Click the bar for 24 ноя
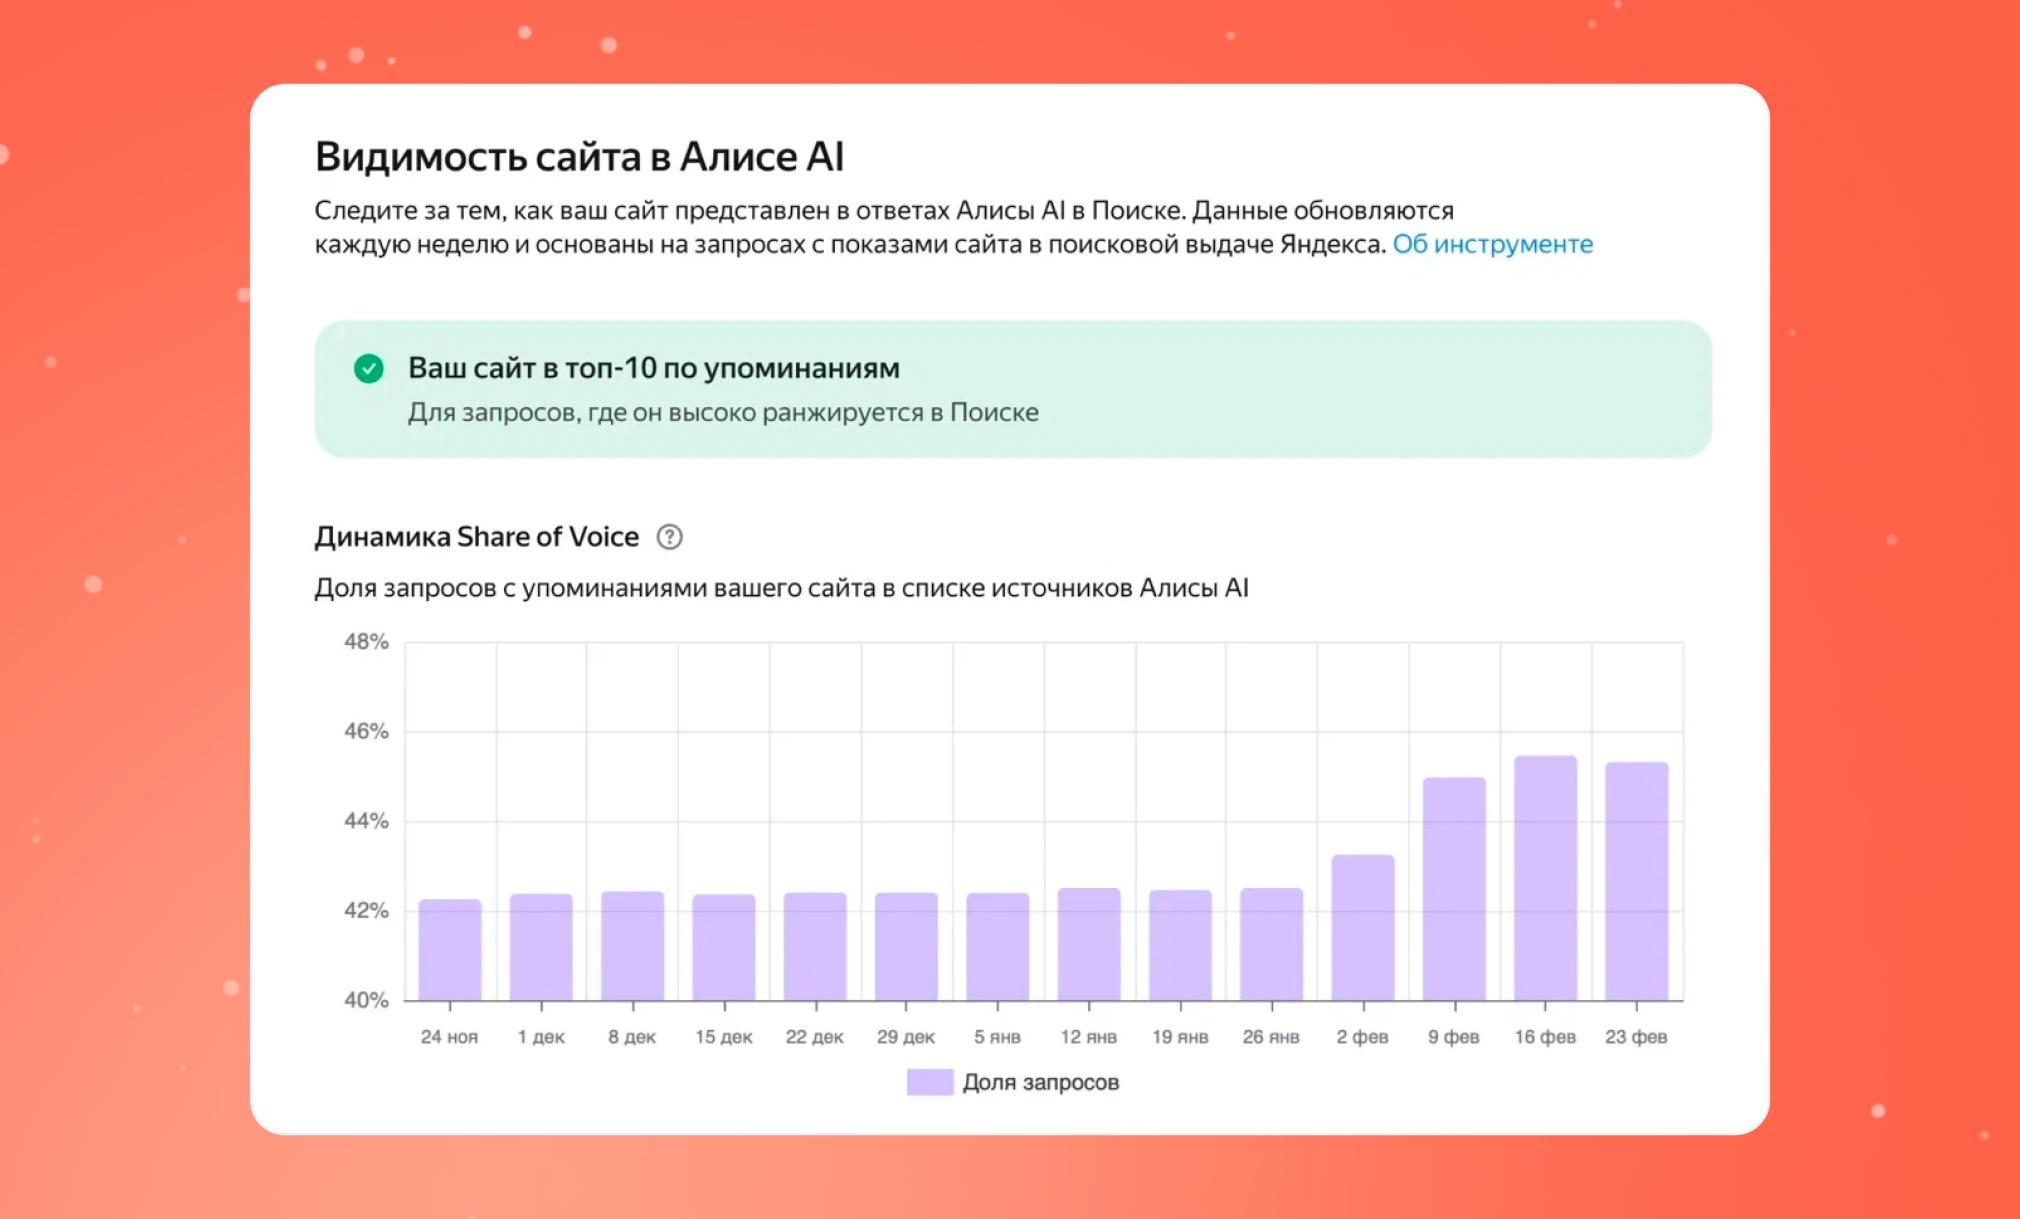The height and width of the screenshot is (1219, 2020). (x=450, y=950)
